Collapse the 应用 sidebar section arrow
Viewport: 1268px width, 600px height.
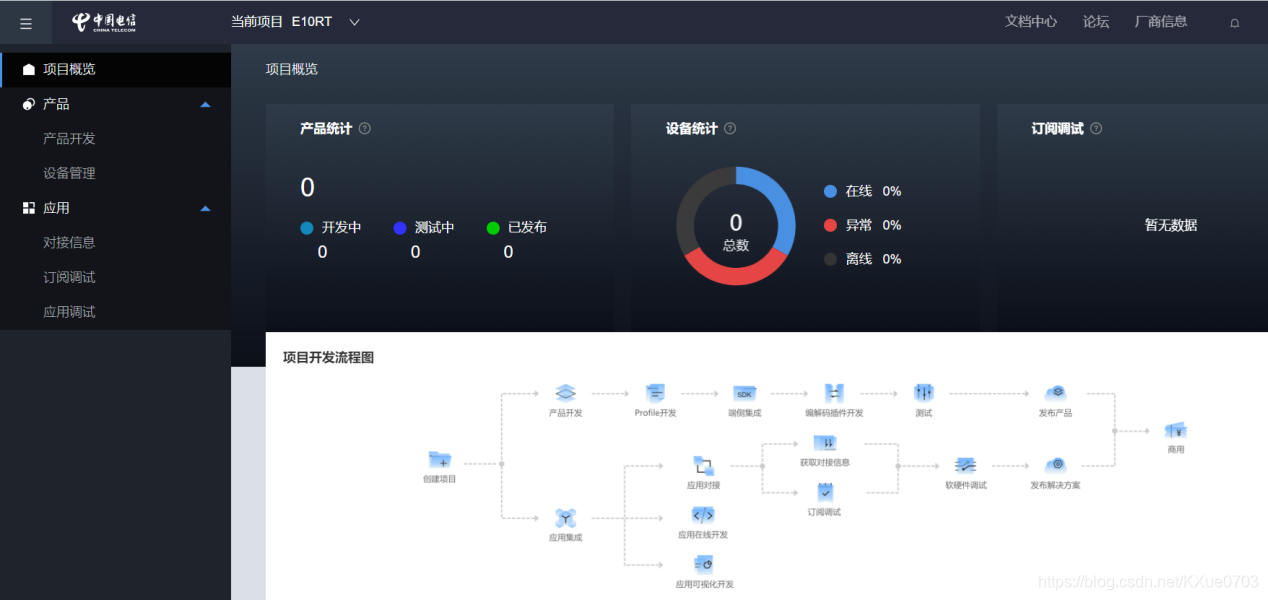tap(205, 208)
